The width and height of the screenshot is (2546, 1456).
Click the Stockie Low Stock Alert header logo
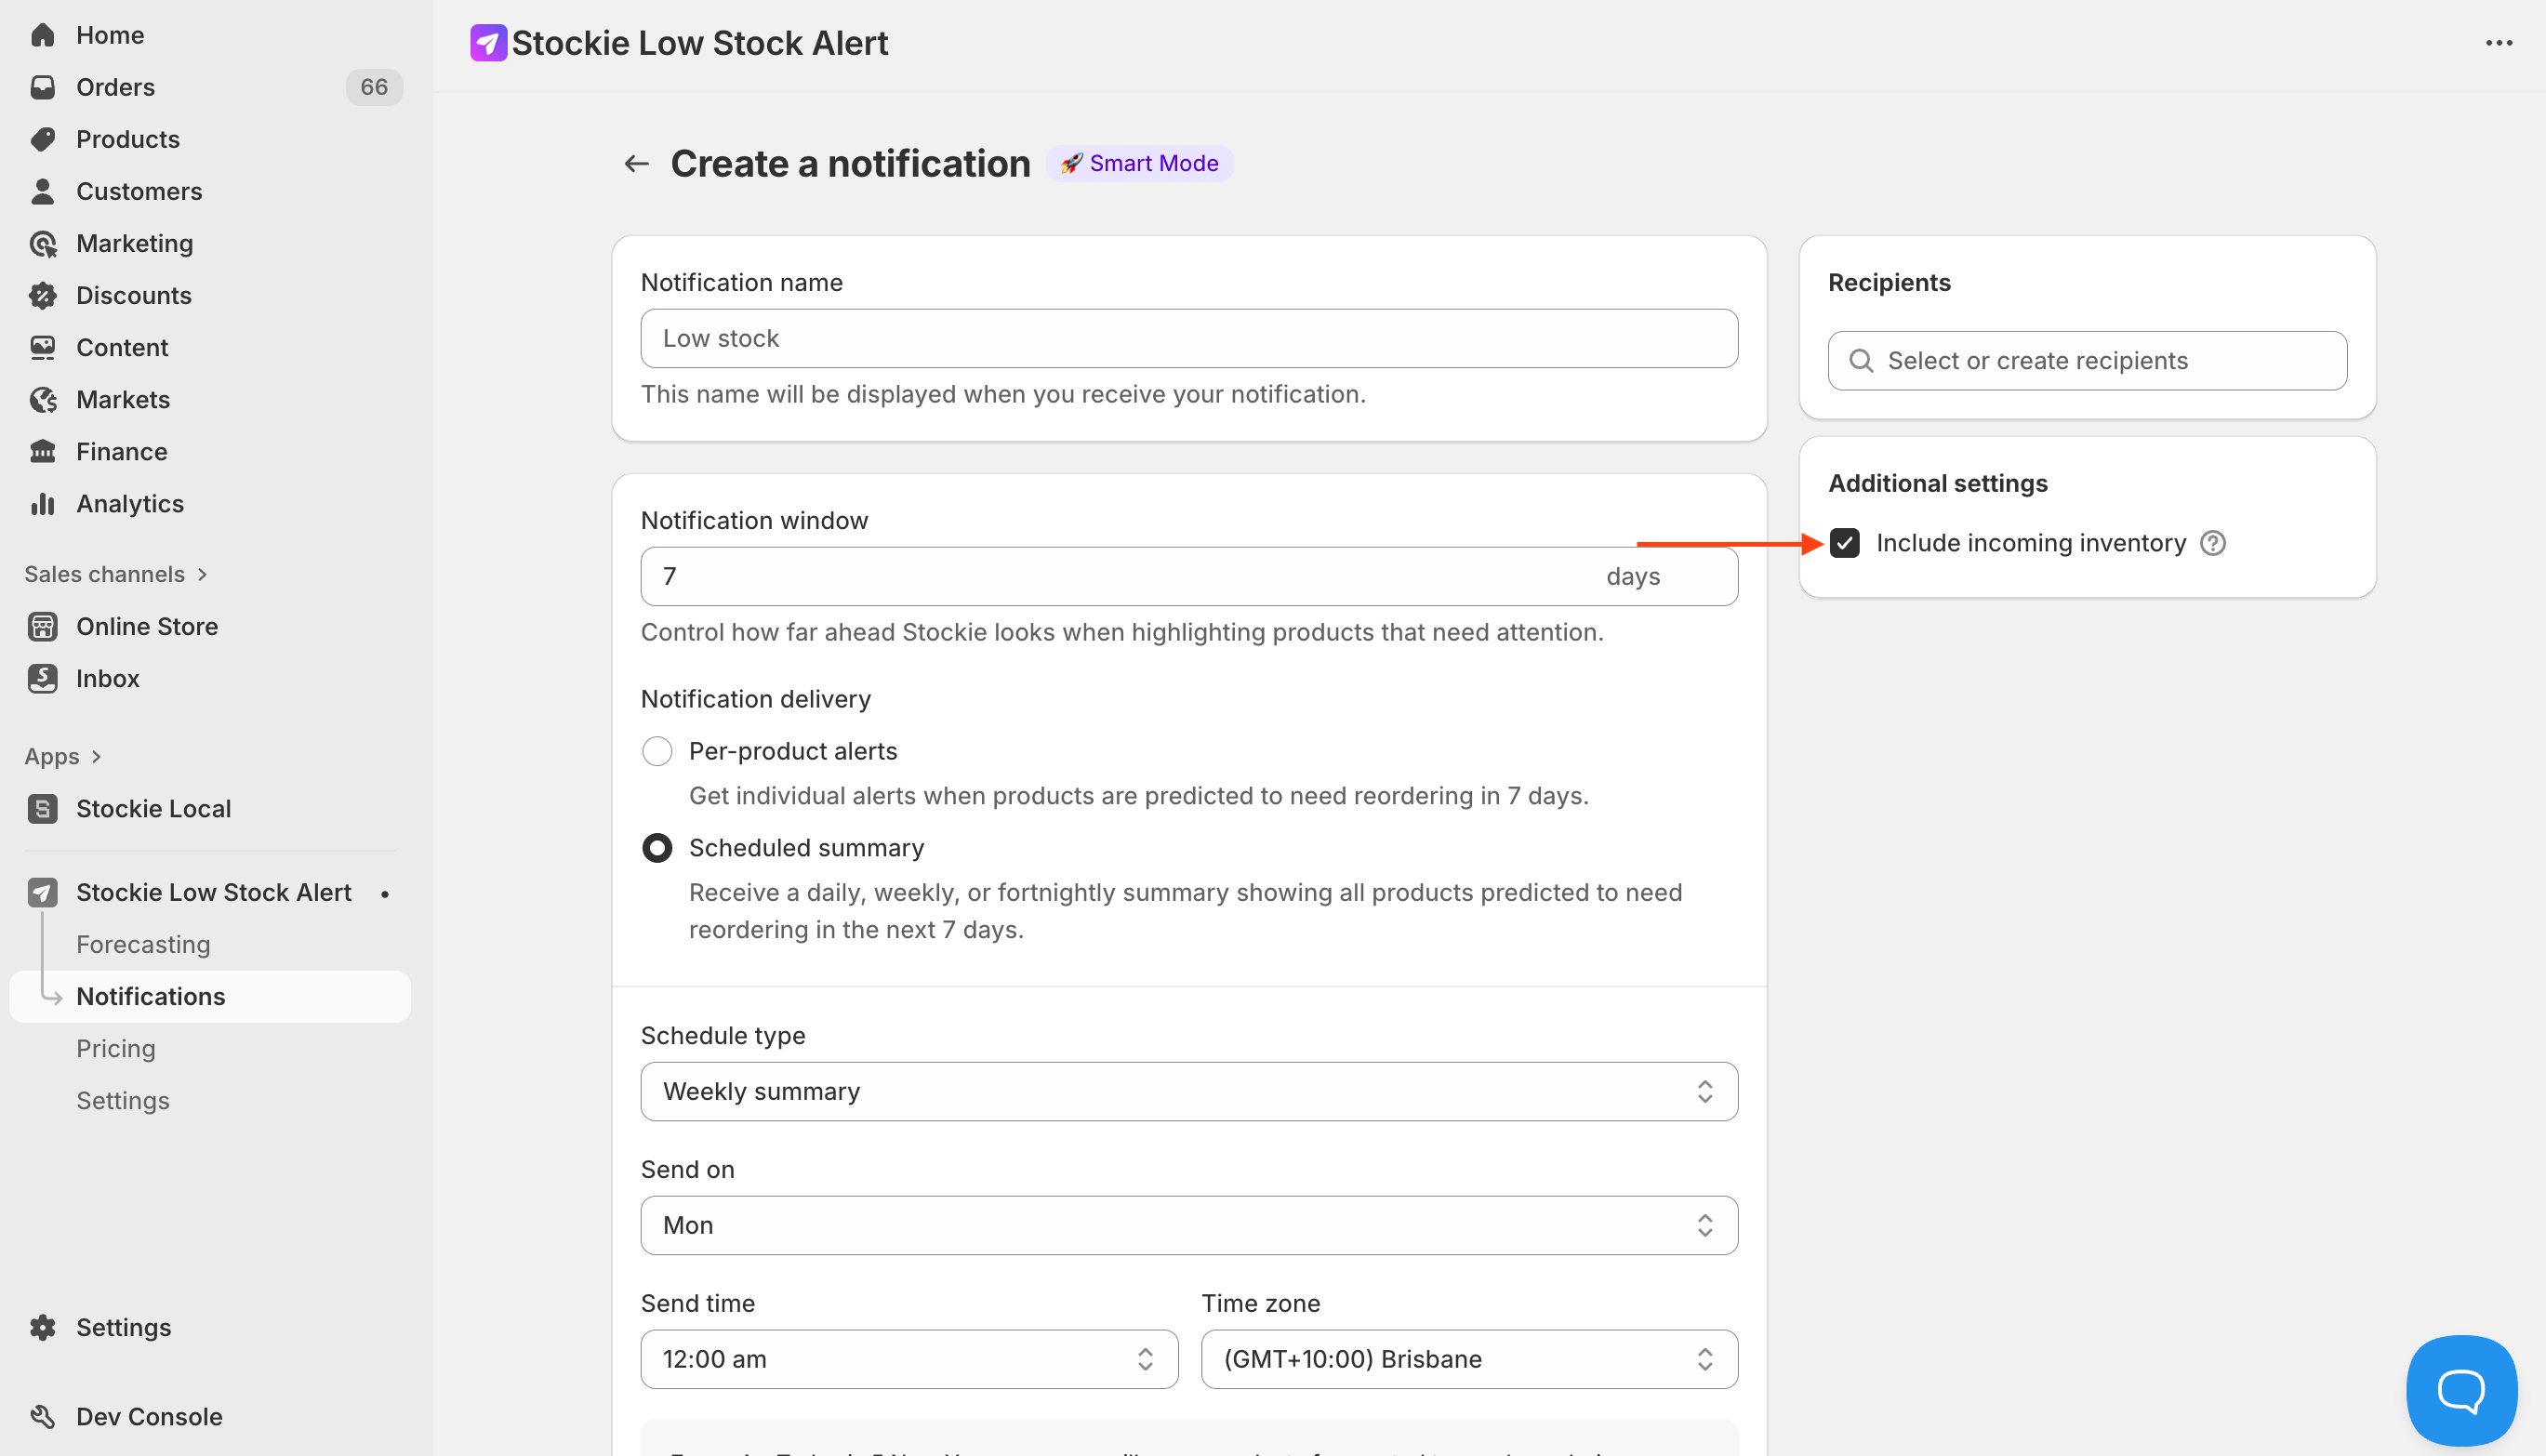pos(488,43)
